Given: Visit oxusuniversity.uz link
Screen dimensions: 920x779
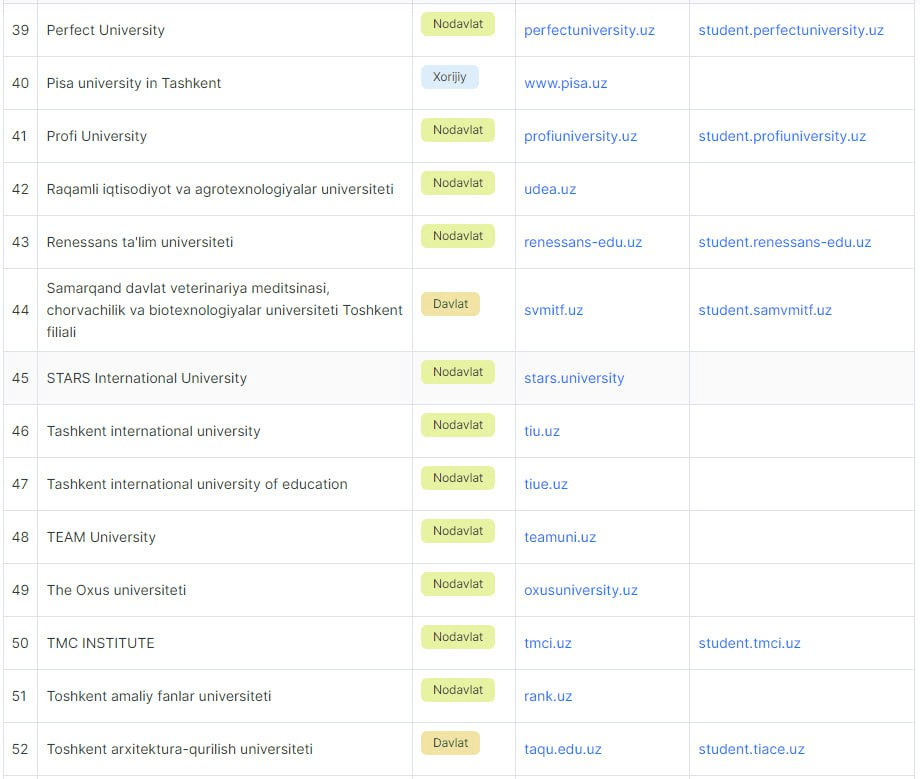Looking at the screenshot, I should click(x=580, y=590).
